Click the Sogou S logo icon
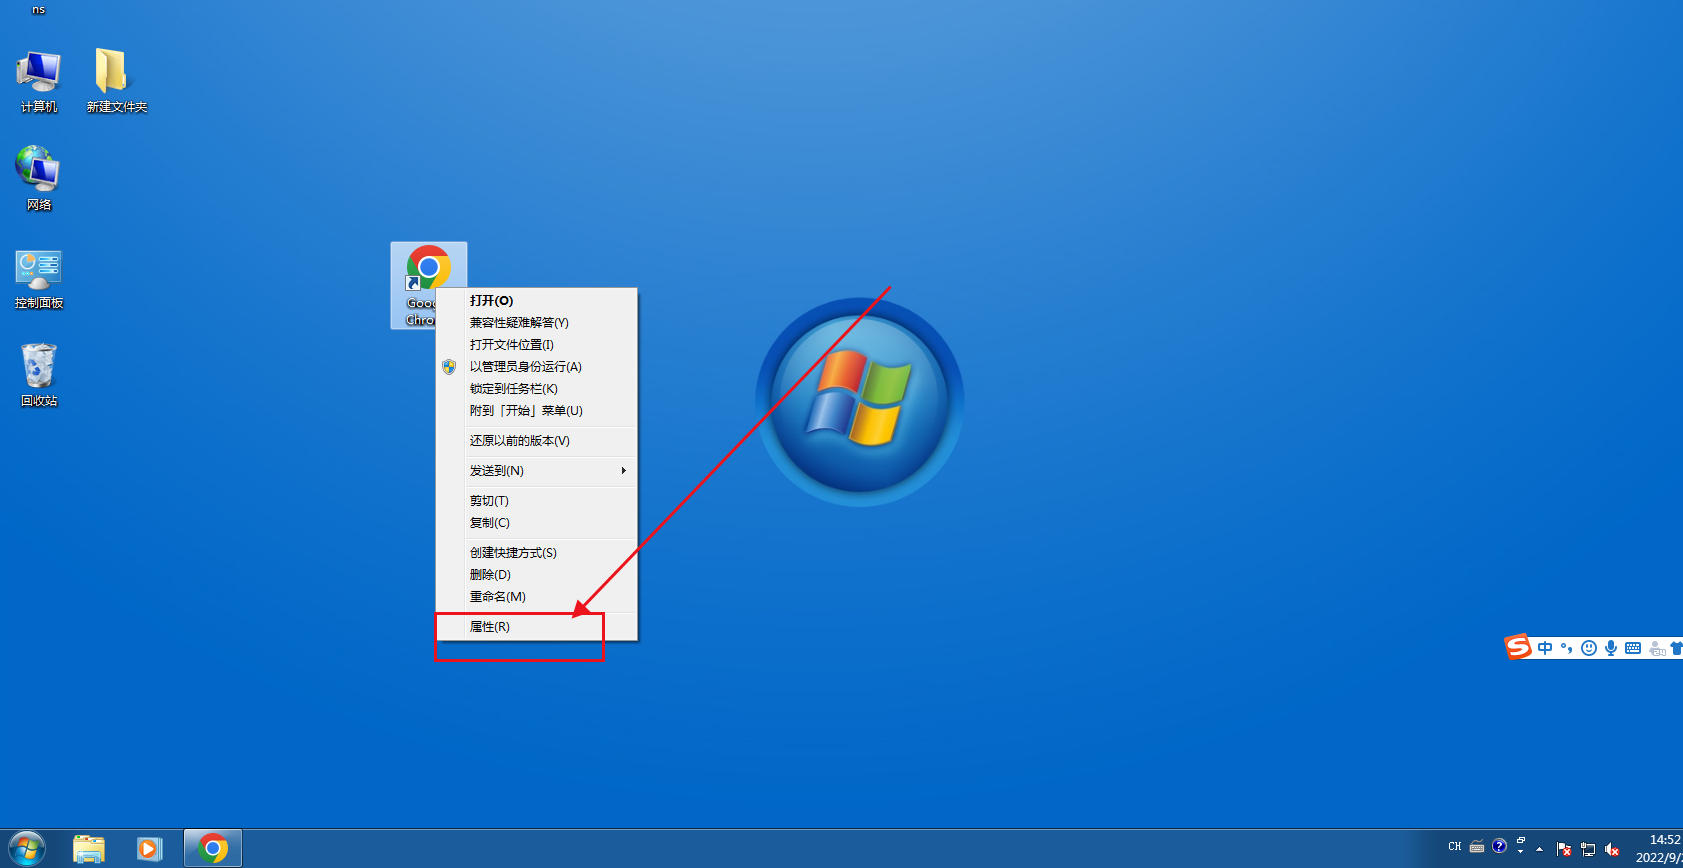Screen dimensions: 1683x868 (1518, 647)
